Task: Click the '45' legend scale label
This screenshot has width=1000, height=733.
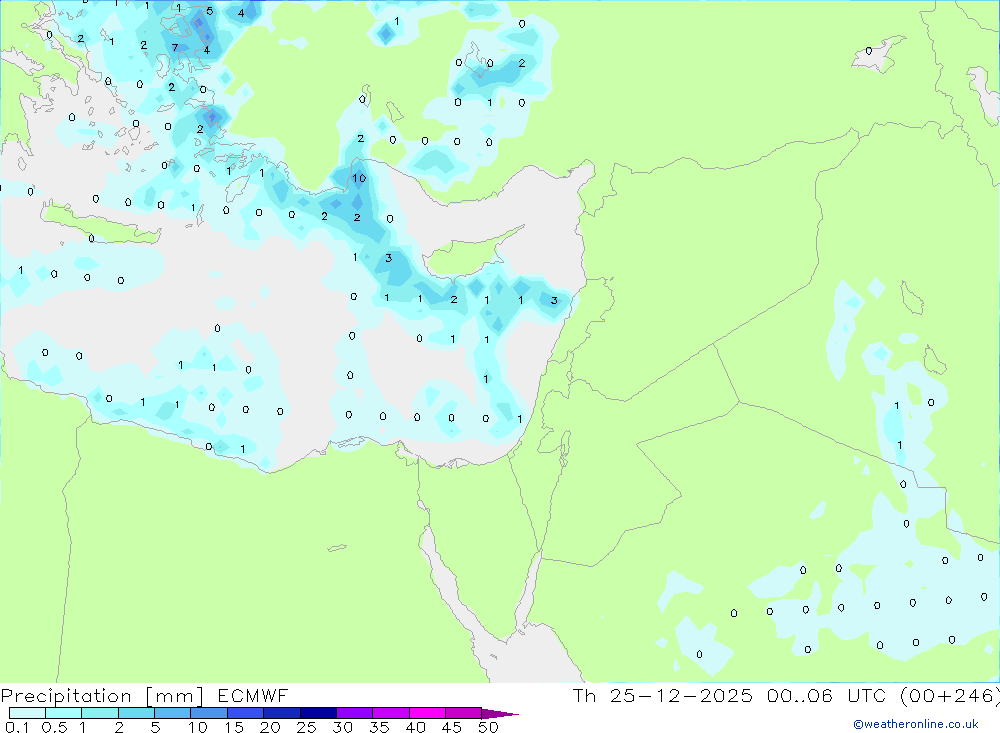Action: 452,727
